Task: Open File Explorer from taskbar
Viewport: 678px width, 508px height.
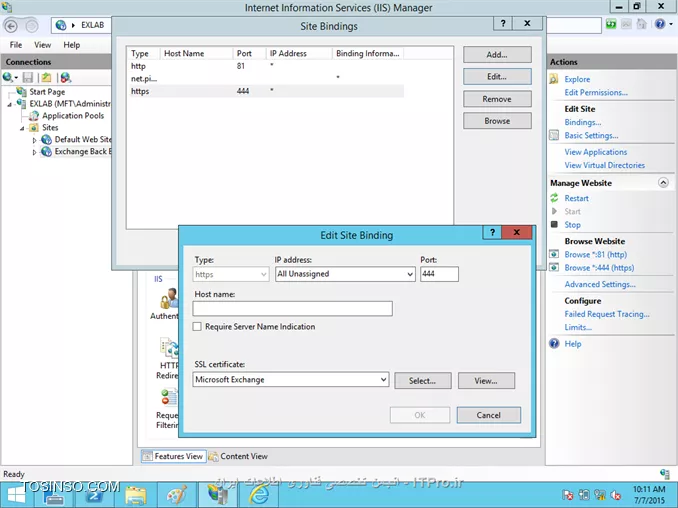Action: coord(136,495)
